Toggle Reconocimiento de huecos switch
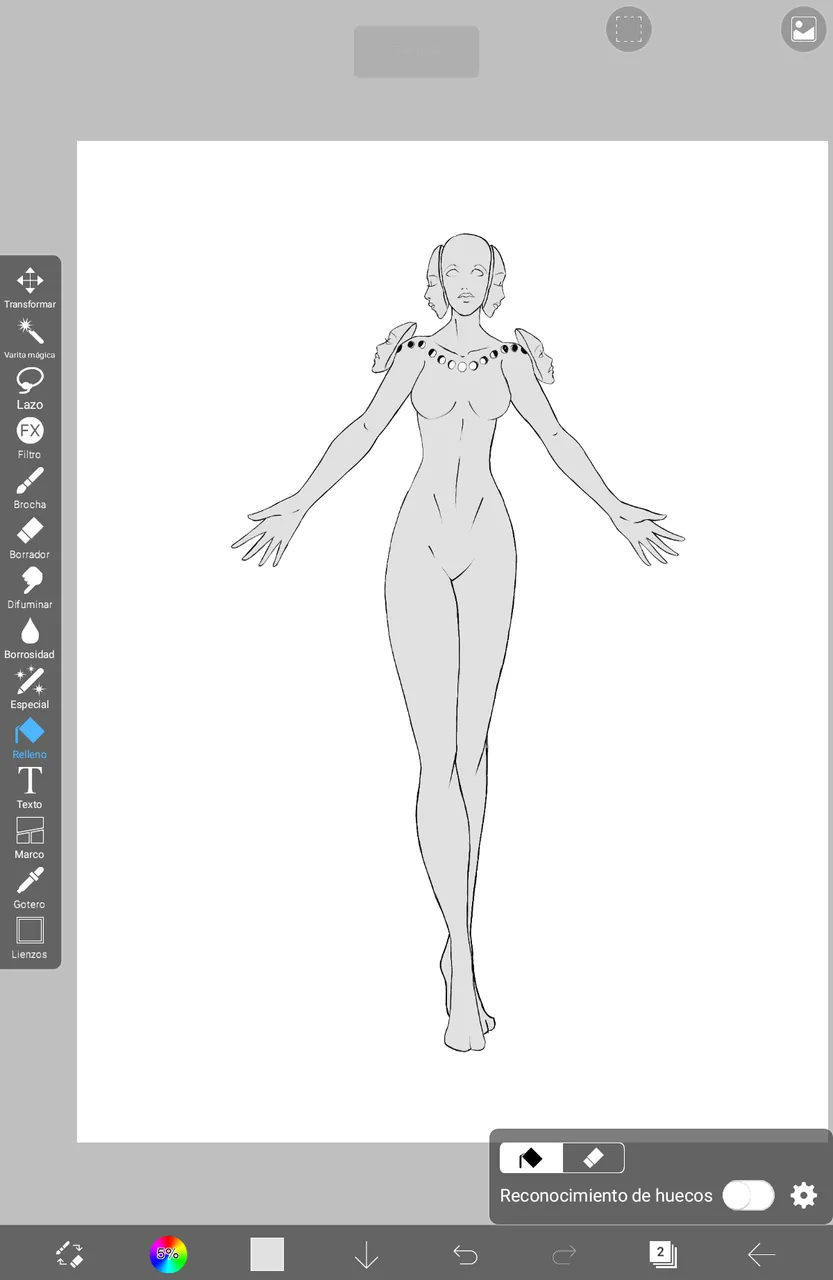Screen dimensions: 833x1280 pyautogui.click(x=748, y=1195)
